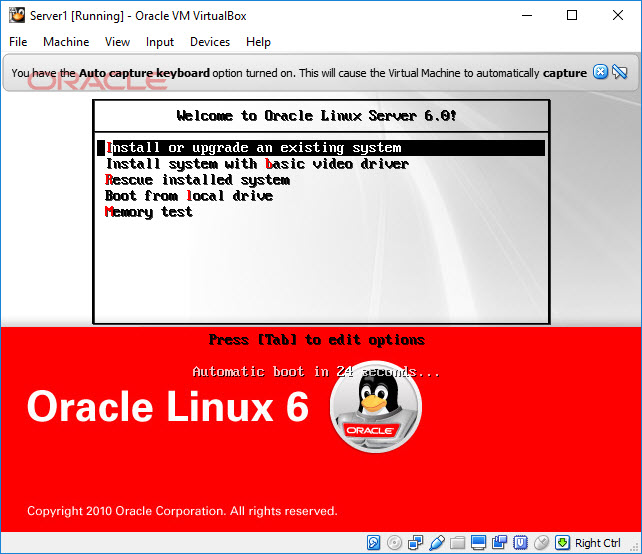Minimize the Server1 VirtualBox window
Screen dimensions: 642x554
(x=527, y=16)
